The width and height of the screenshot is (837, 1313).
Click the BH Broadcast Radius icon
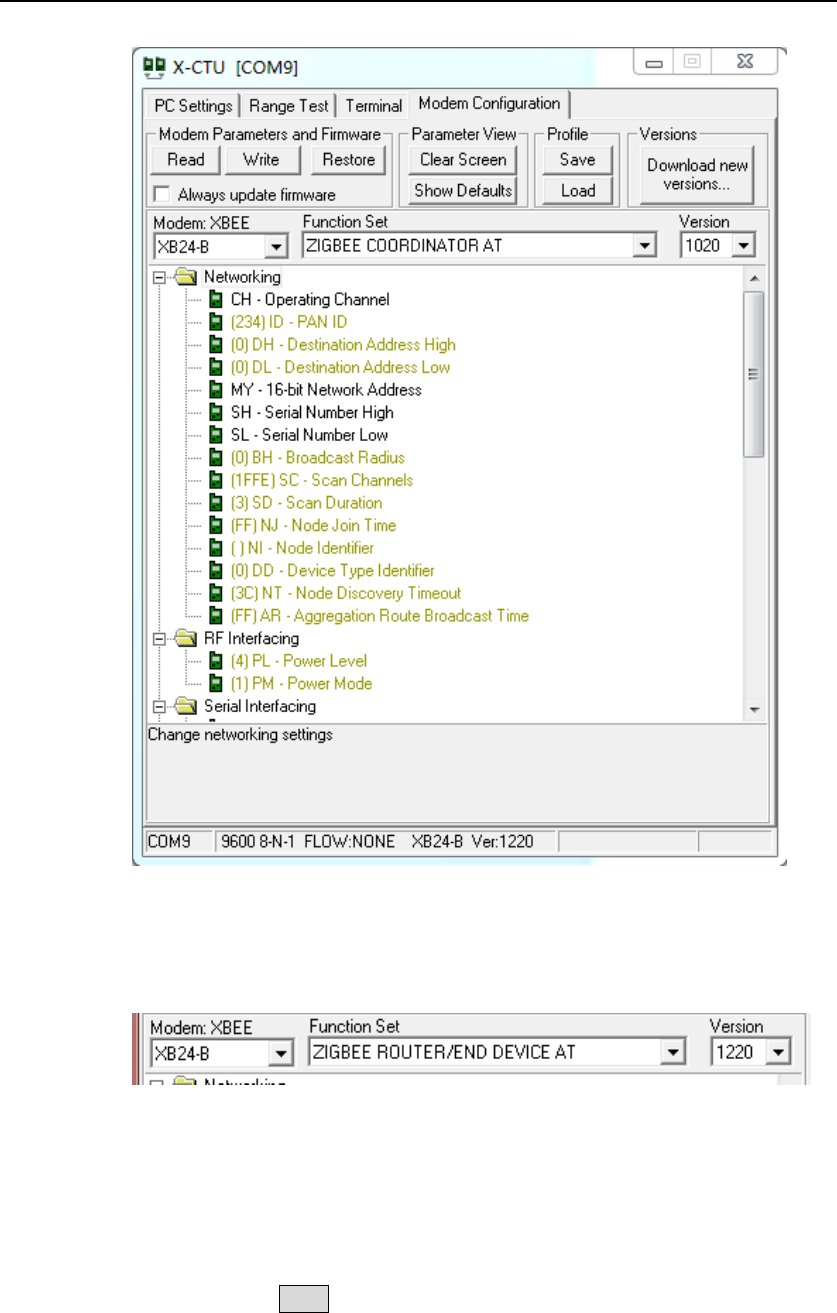[x=215, y=458]
